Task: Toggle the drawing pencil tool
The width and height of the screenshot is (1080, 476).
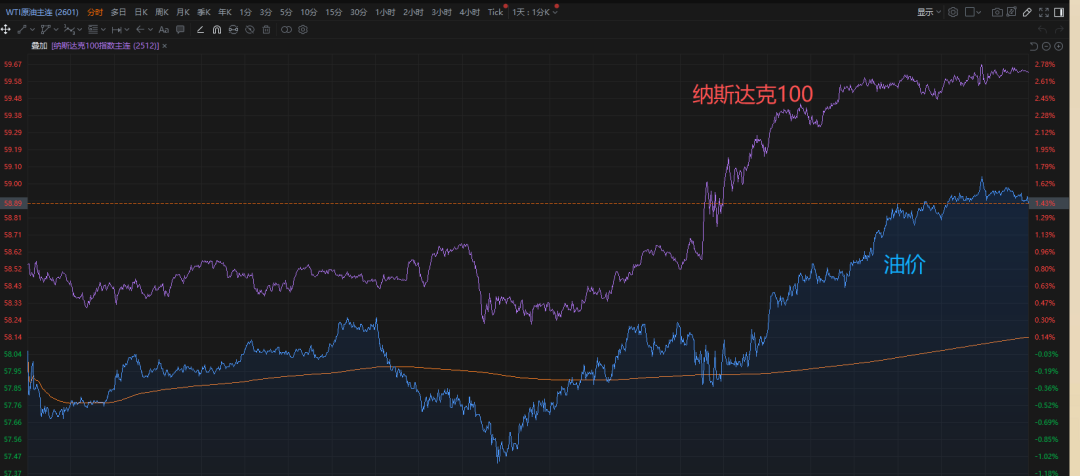Action: 1027,12
